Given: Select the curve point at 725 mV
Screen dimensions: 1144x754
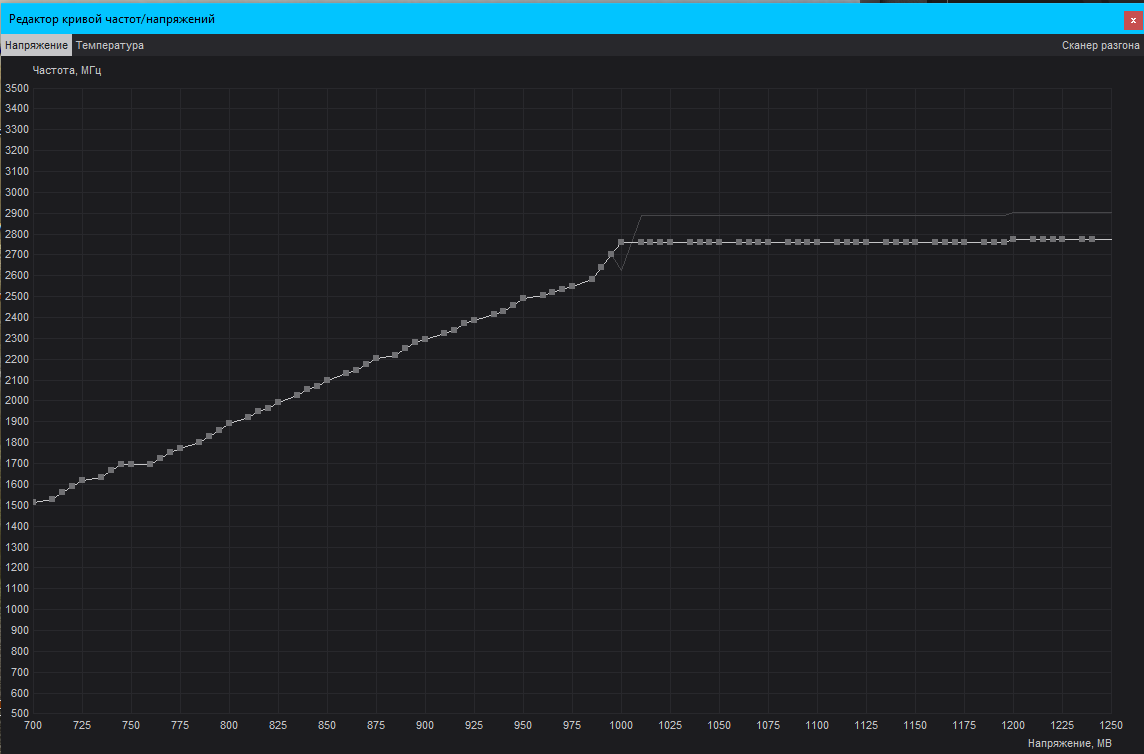Looking at the screenshot, I should pos(82,480).
